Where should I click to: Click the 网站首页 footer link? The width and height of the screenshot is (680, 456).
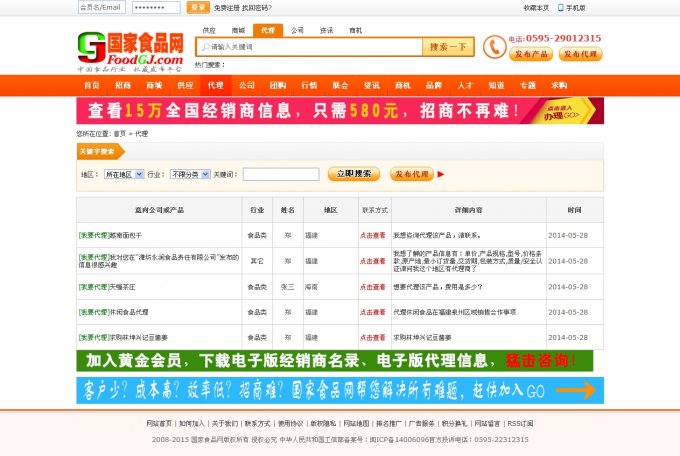159,423
